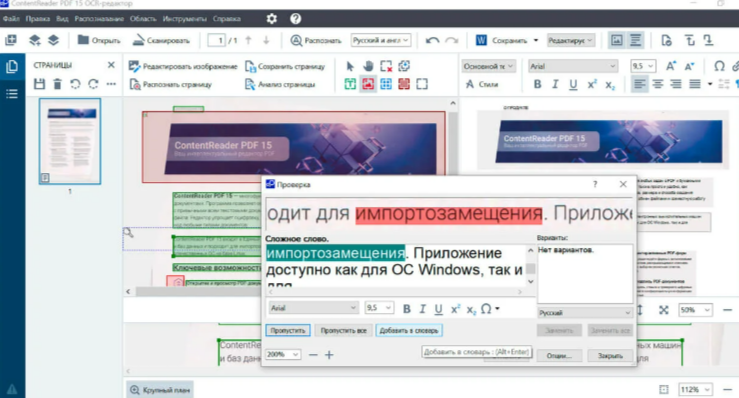Click Save page (Сохранить страницу)
This screenshot has height=398, width=739.
pyautogui.click(x=285, y=66)
